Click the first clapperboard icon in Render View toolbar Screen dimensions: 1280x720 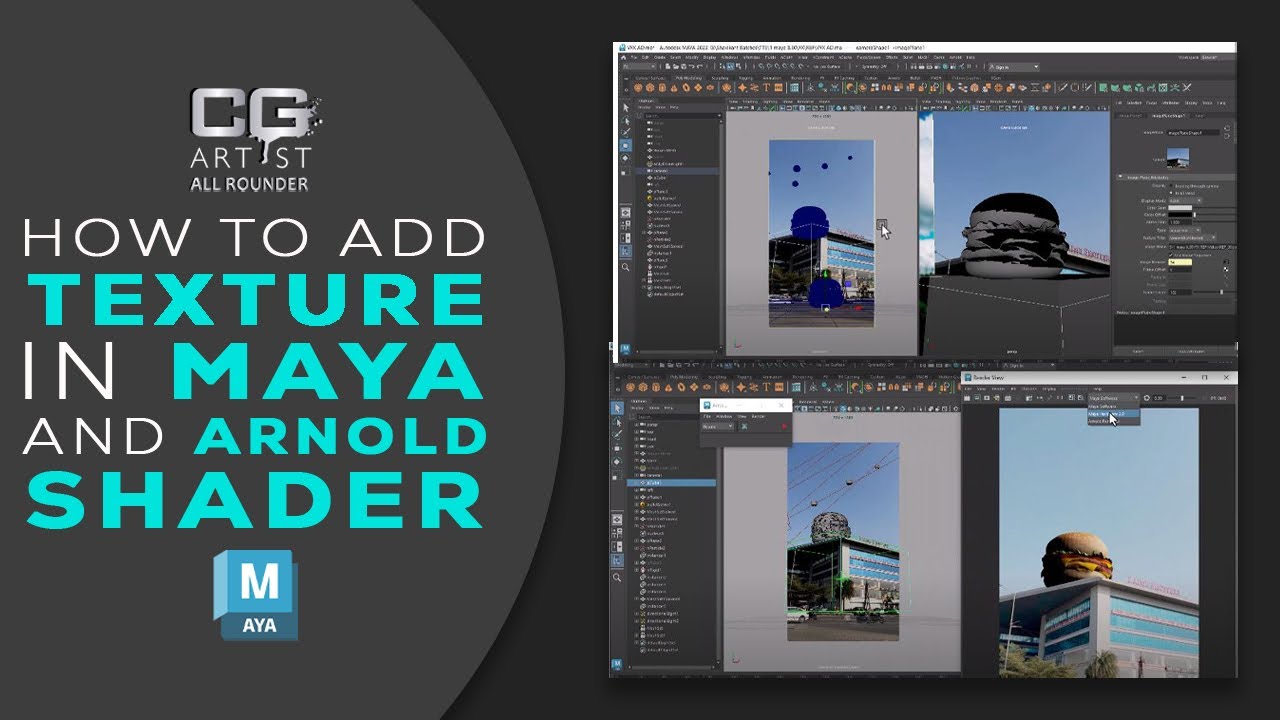[x=967, y=398]
